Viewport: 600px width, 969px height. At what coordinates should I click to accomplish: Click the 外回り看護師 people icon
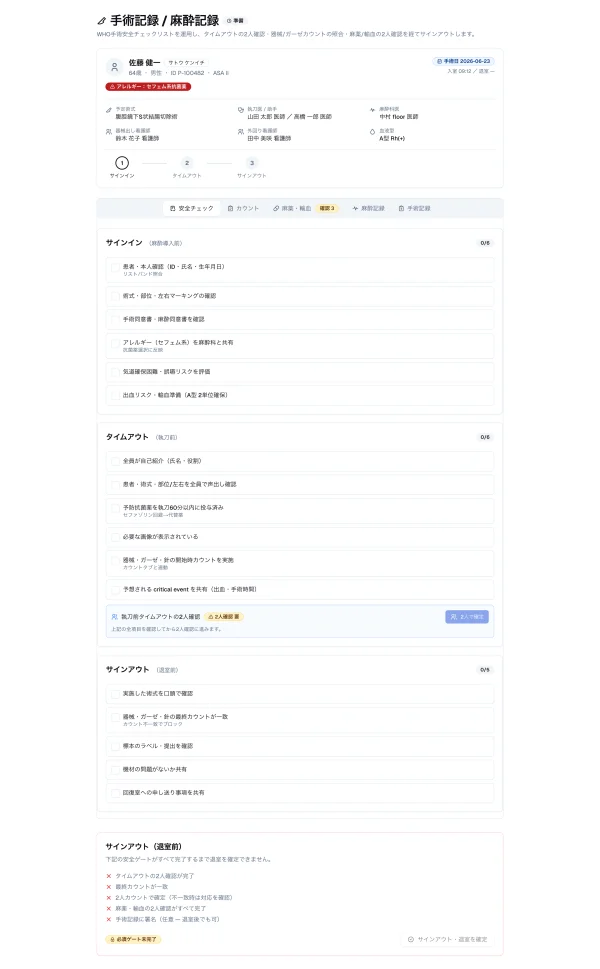pos(241,132)
